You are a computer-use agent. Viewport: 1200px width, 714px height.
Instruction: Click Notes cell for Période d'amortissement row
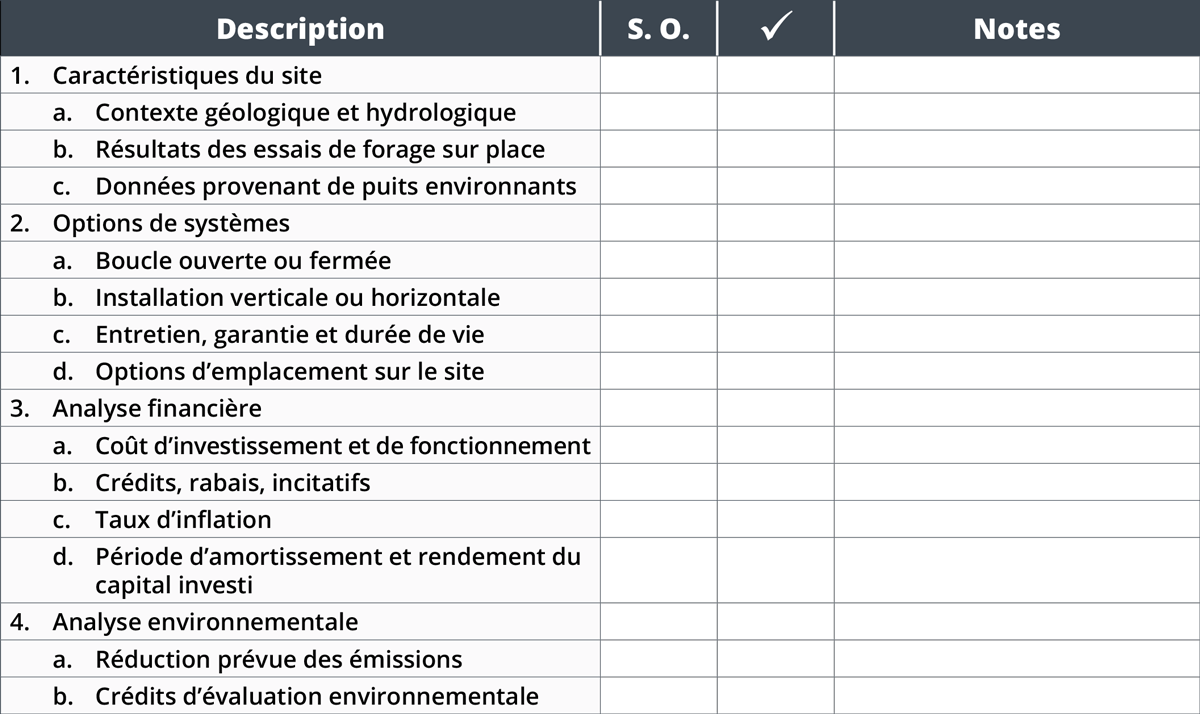1017,570
